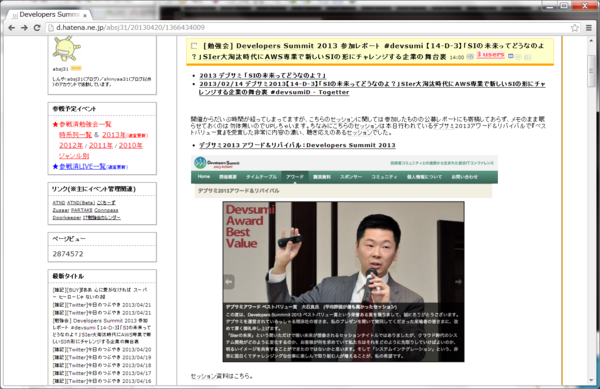
Task: Open 講演資料 in the Devsumi nav bar
Action: [321, 177]
